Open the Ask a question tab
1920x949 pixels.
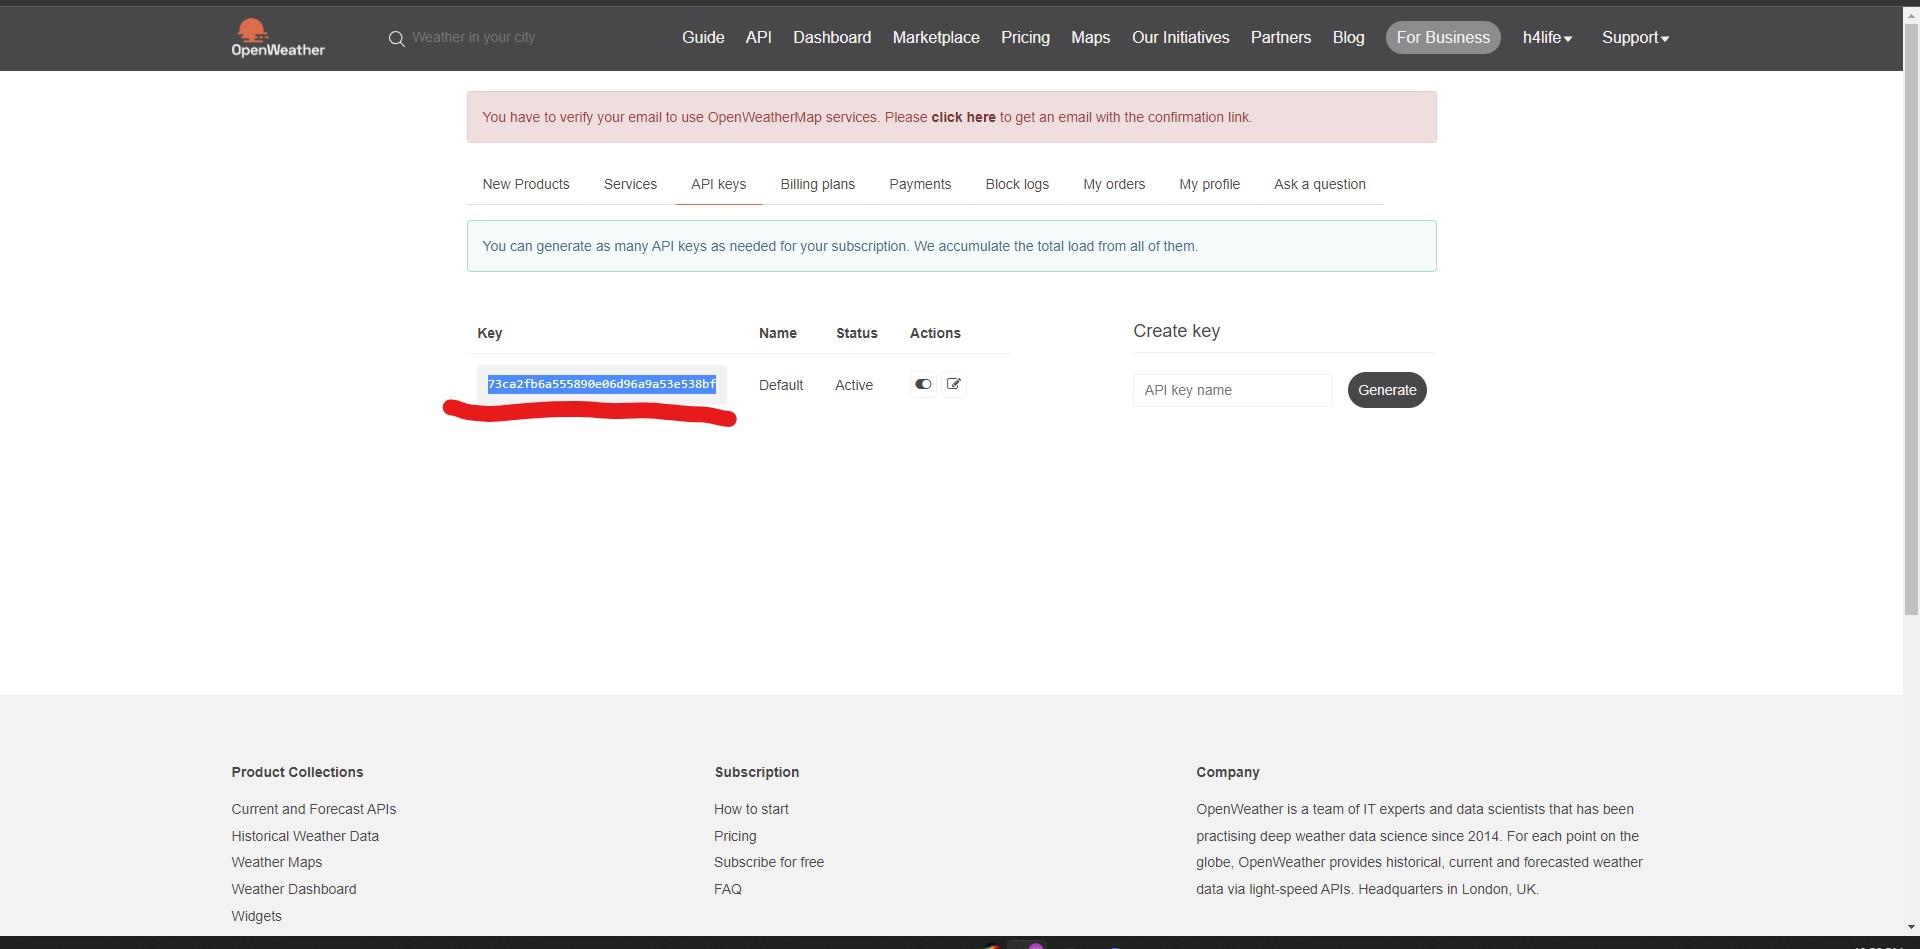point(1319,184)
